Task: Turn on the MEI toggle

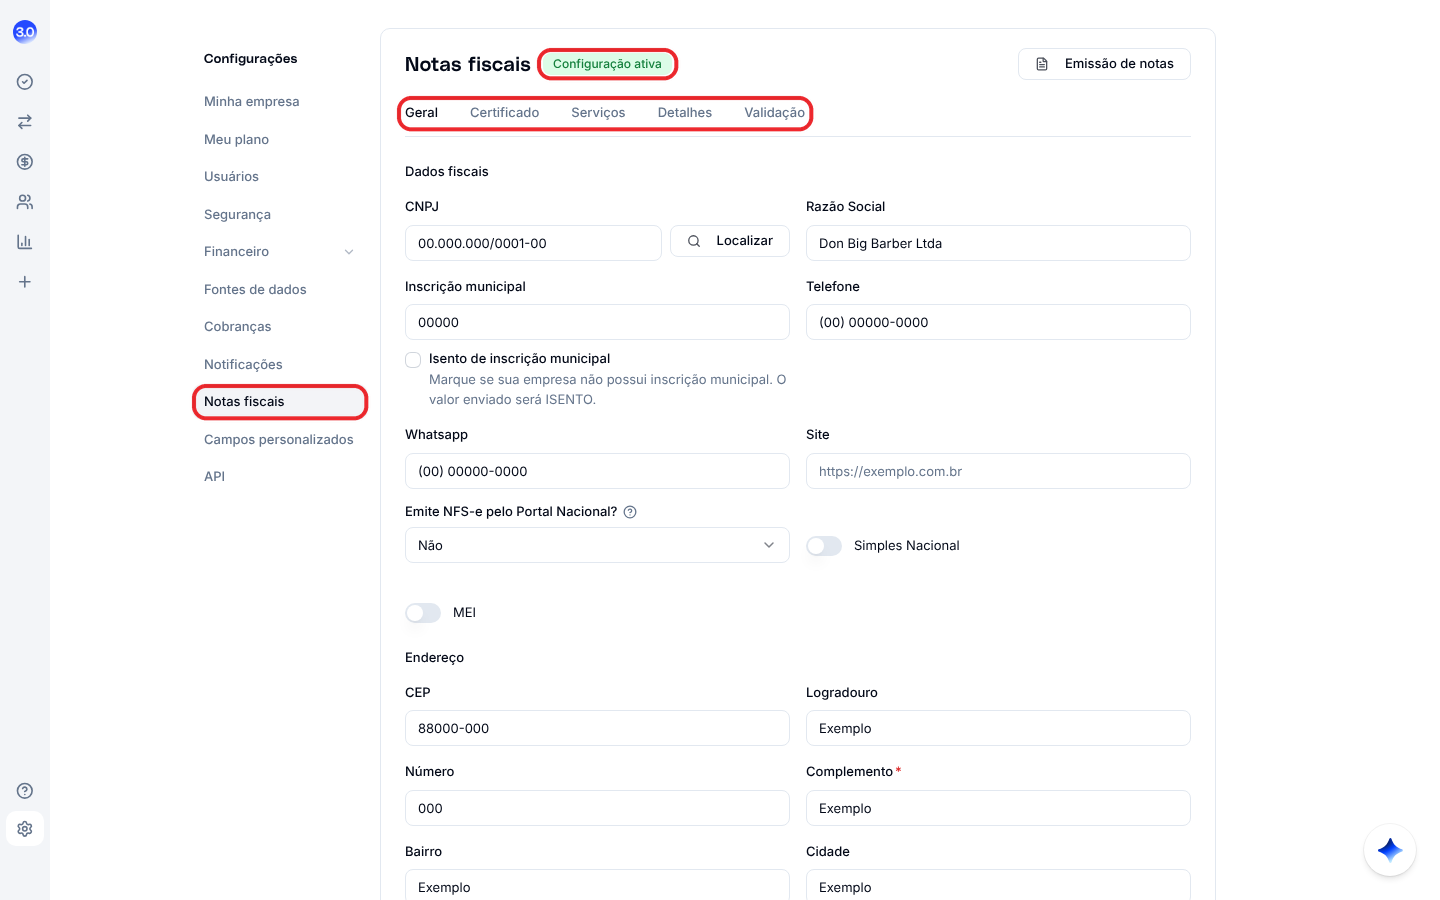Action: 423,613
